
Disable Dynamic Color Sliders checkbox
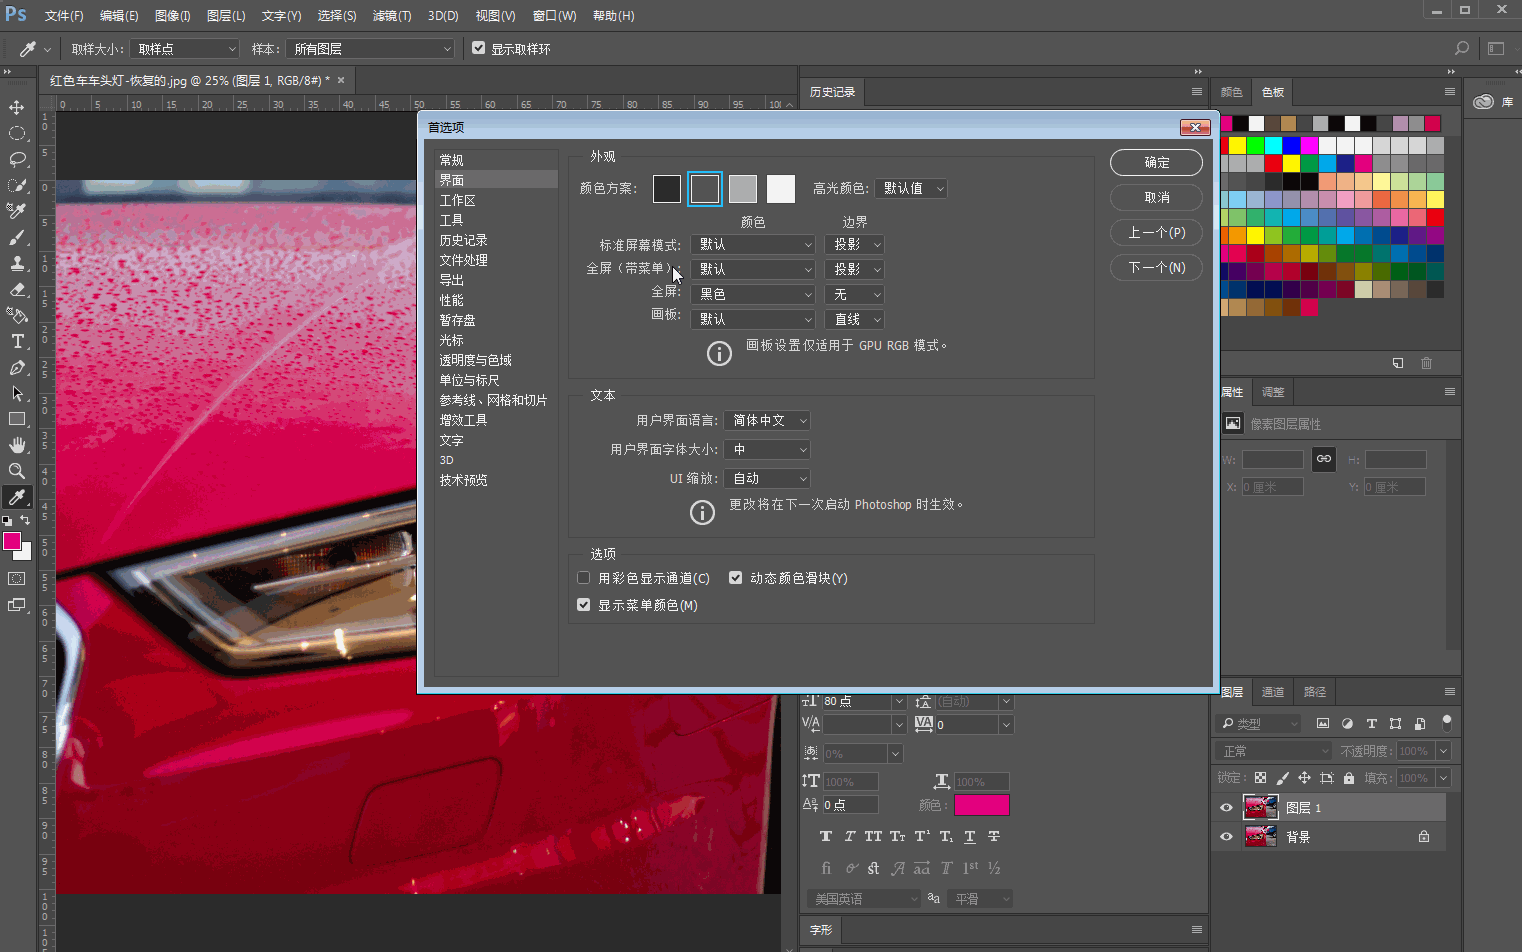tap(736, 578)
